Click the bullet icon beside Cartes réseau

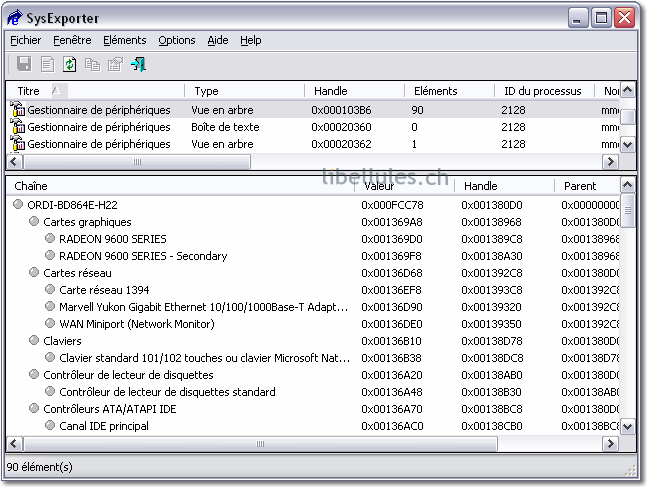[x=34, y=272]
